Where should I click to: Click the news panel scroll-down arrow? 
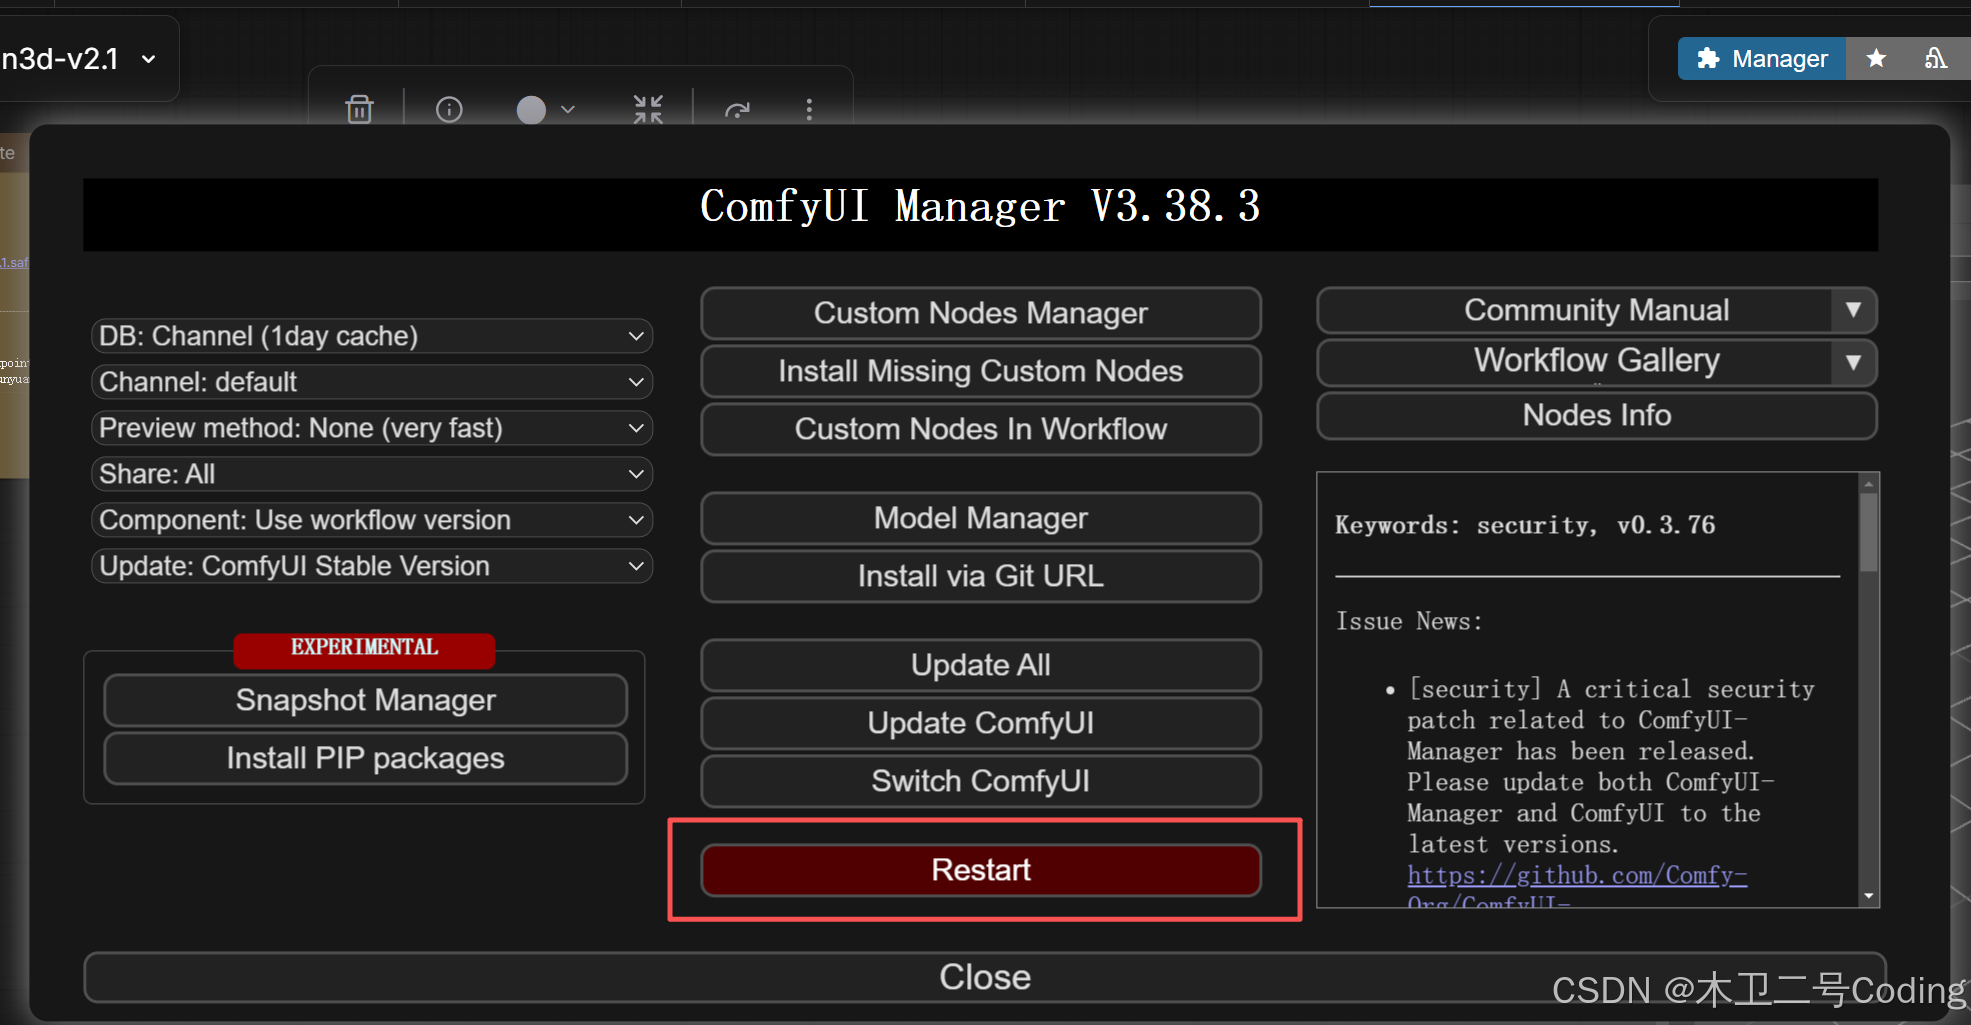tap(1868, 896)
